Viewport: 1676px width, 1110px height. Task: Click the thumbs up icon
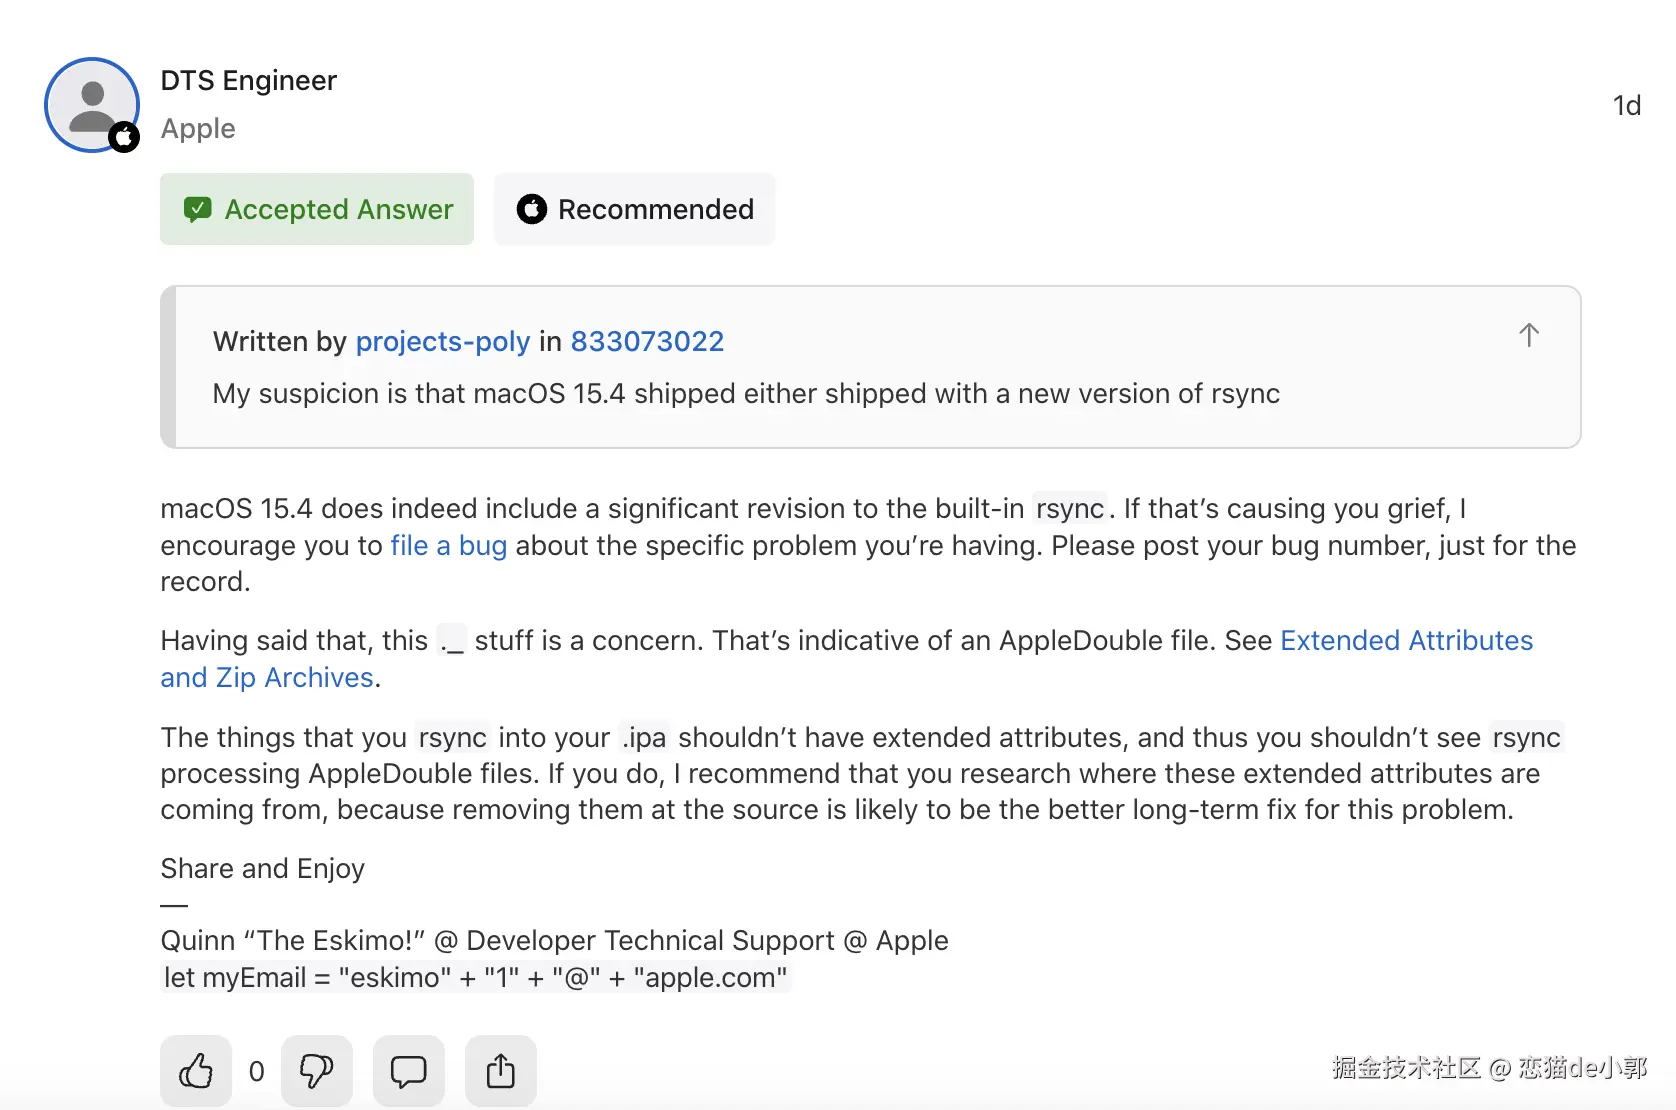click(x=196, y=1071)
